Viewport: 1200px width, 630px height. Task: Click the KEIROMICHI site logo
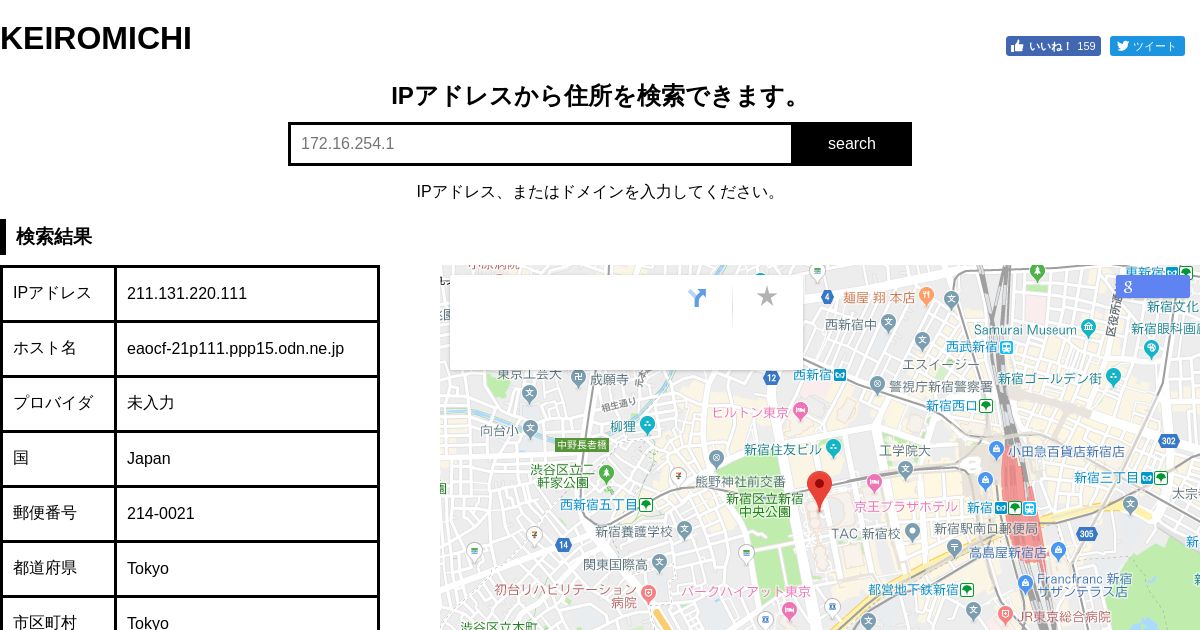96,39
